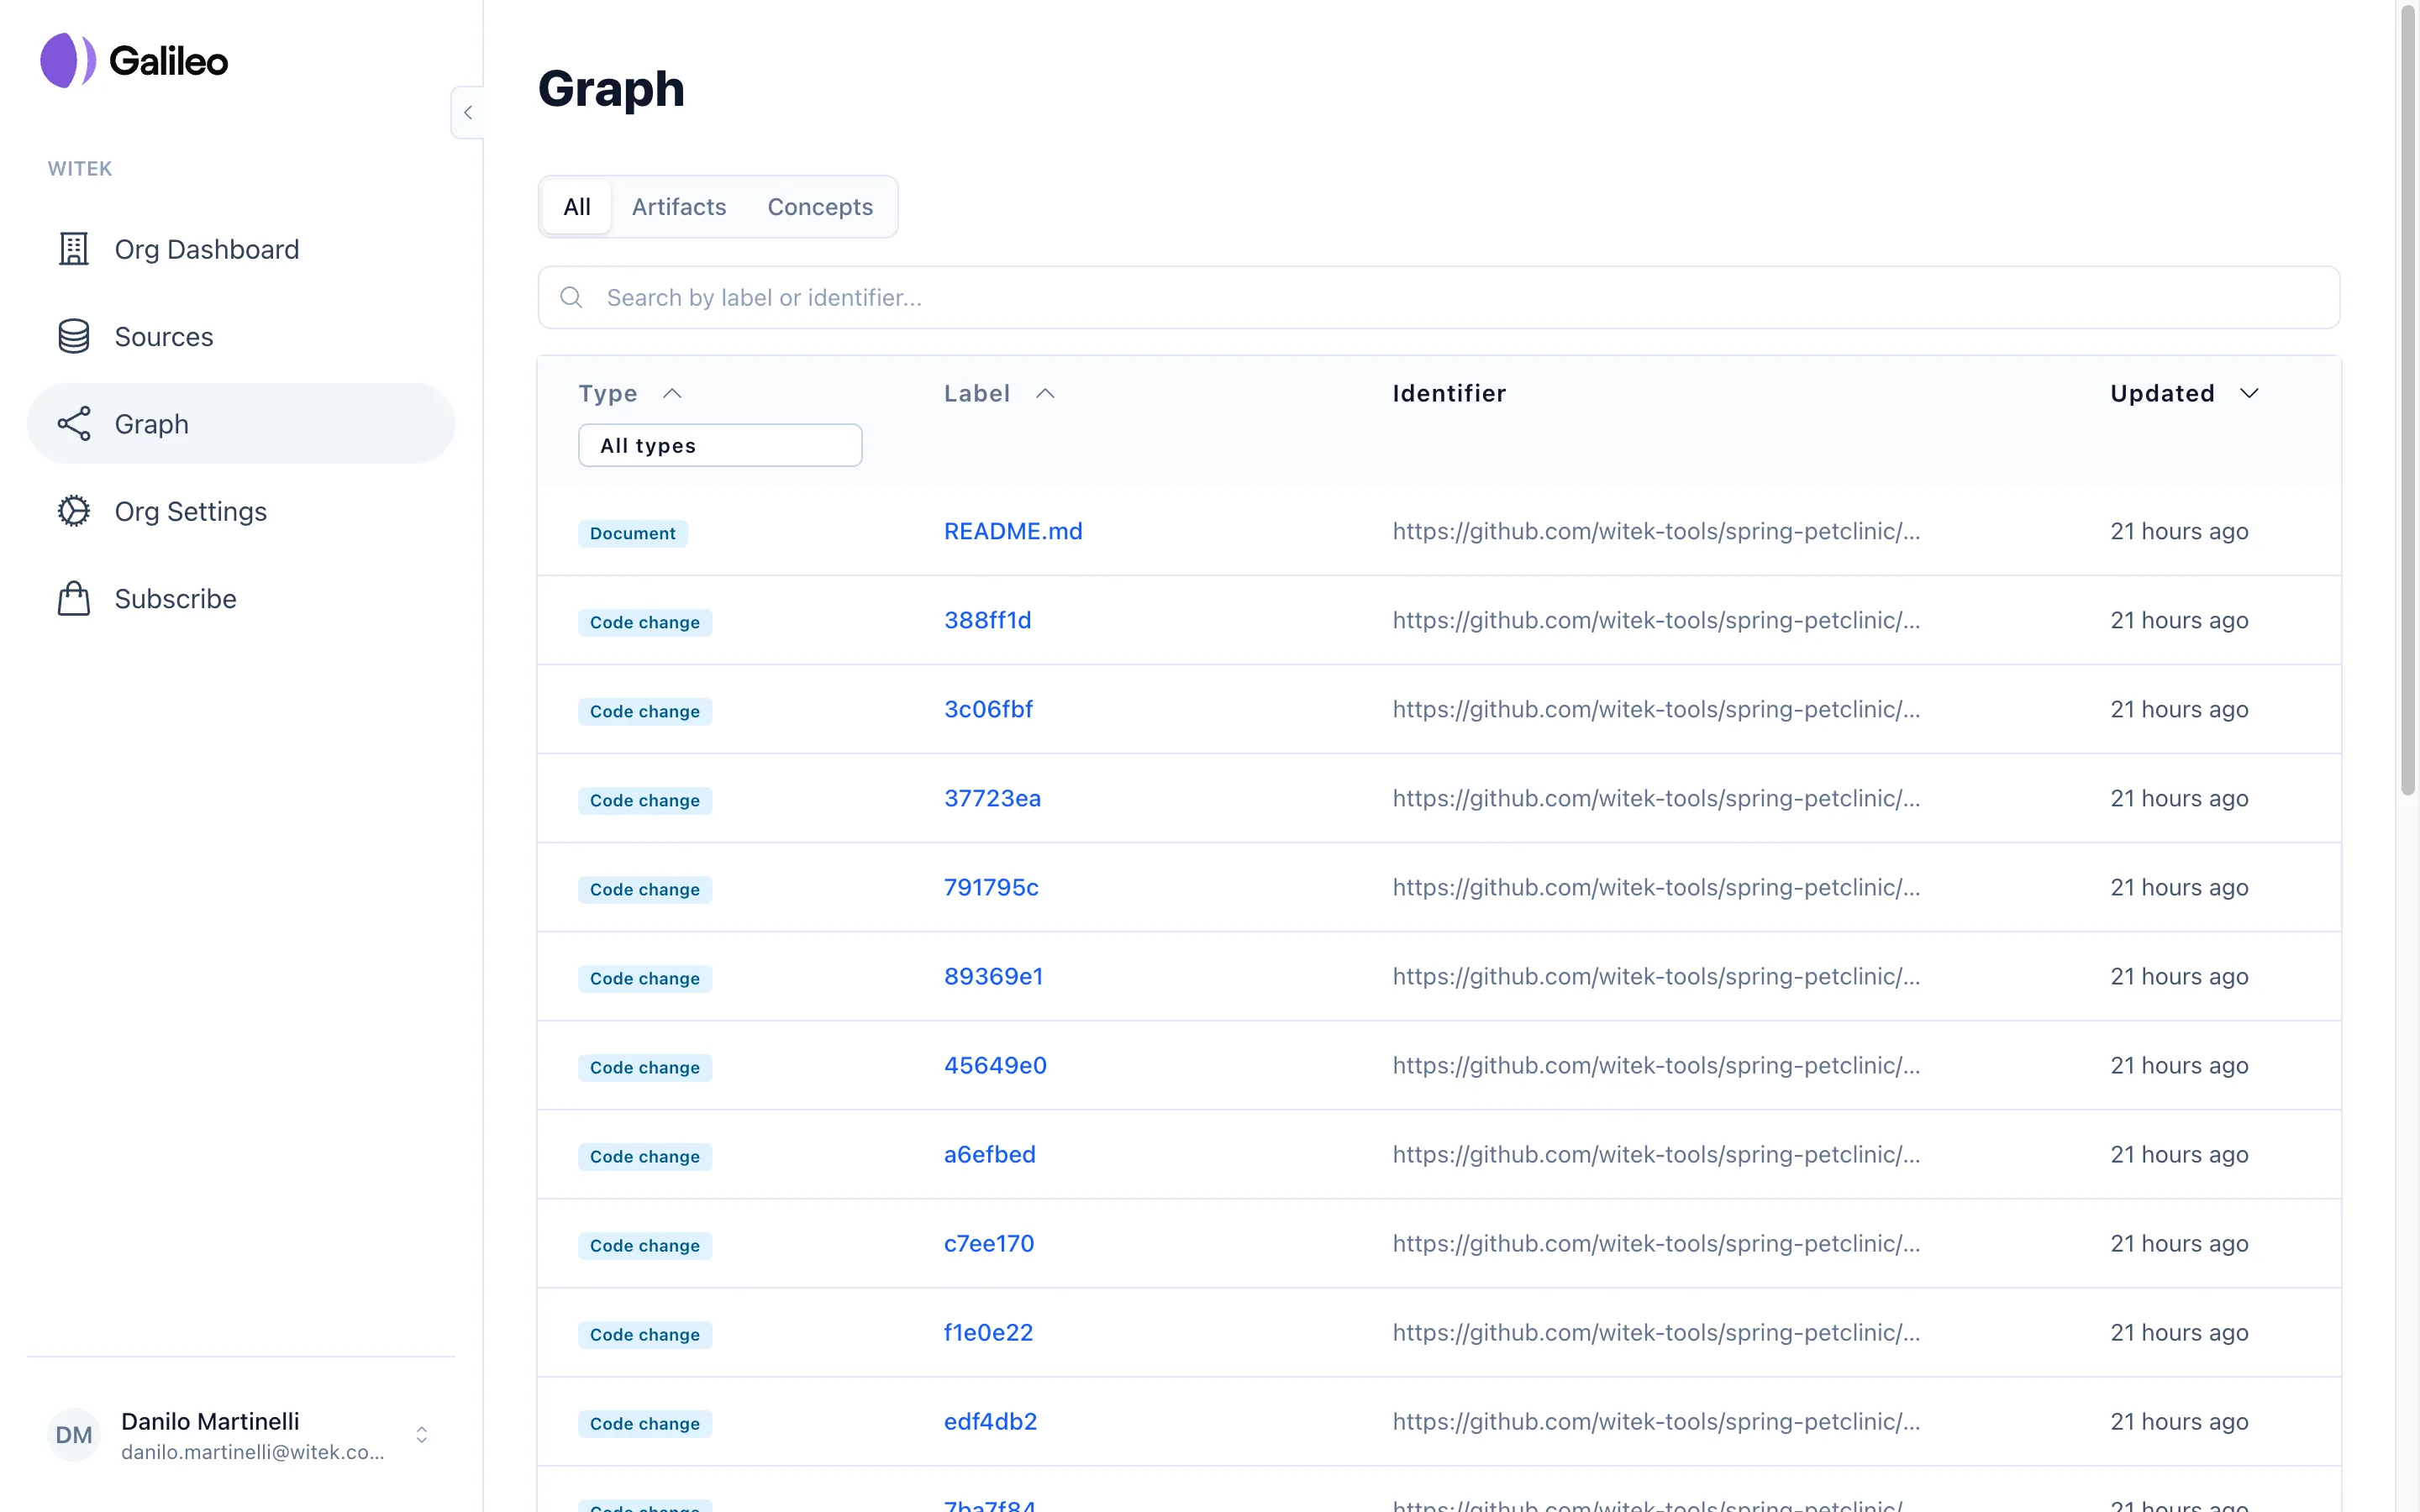Click the 21 hours ago cell in 45649e0 row
2420x1512 pixels.
[x=2179, y=1065]
